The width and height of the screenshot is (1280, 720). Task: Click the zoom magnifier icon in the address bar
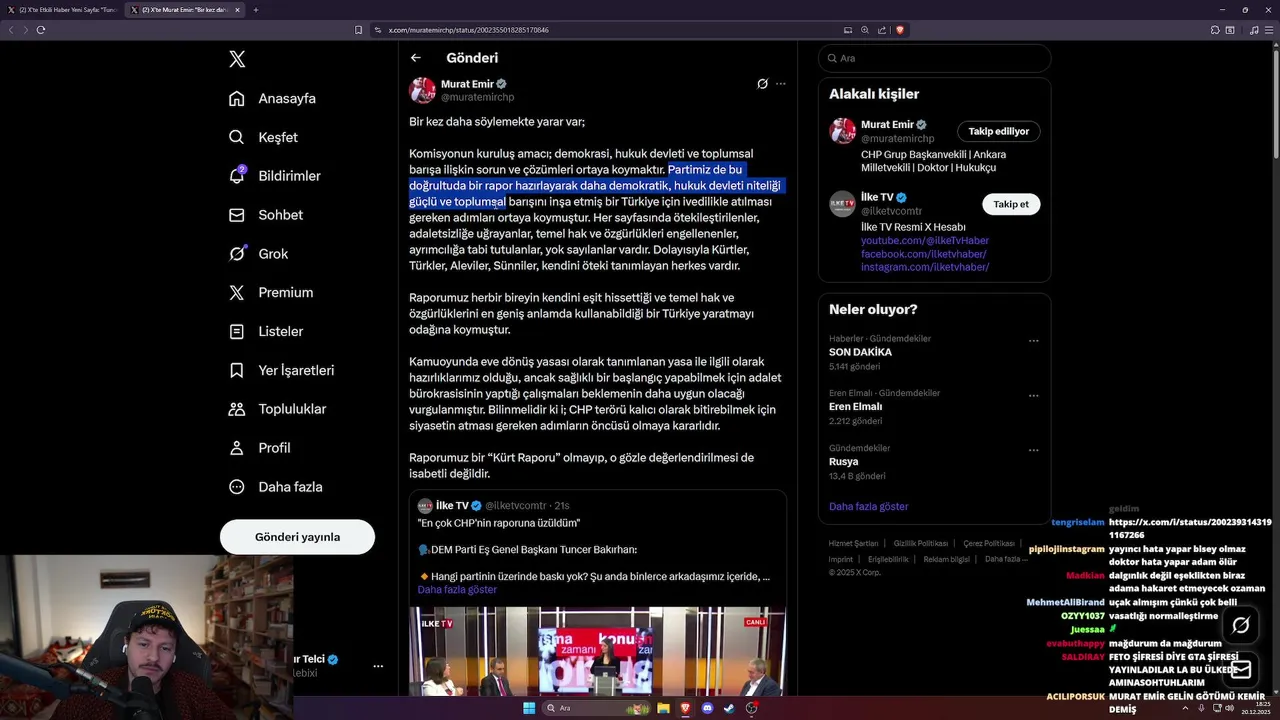click(x=865, y=30)
